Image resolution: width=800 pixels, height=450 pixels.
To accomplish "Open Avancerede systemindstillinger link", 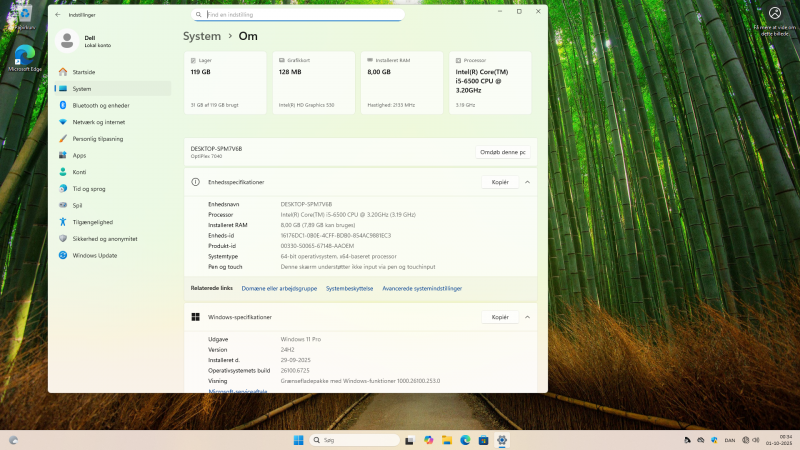I will point(422,288).
